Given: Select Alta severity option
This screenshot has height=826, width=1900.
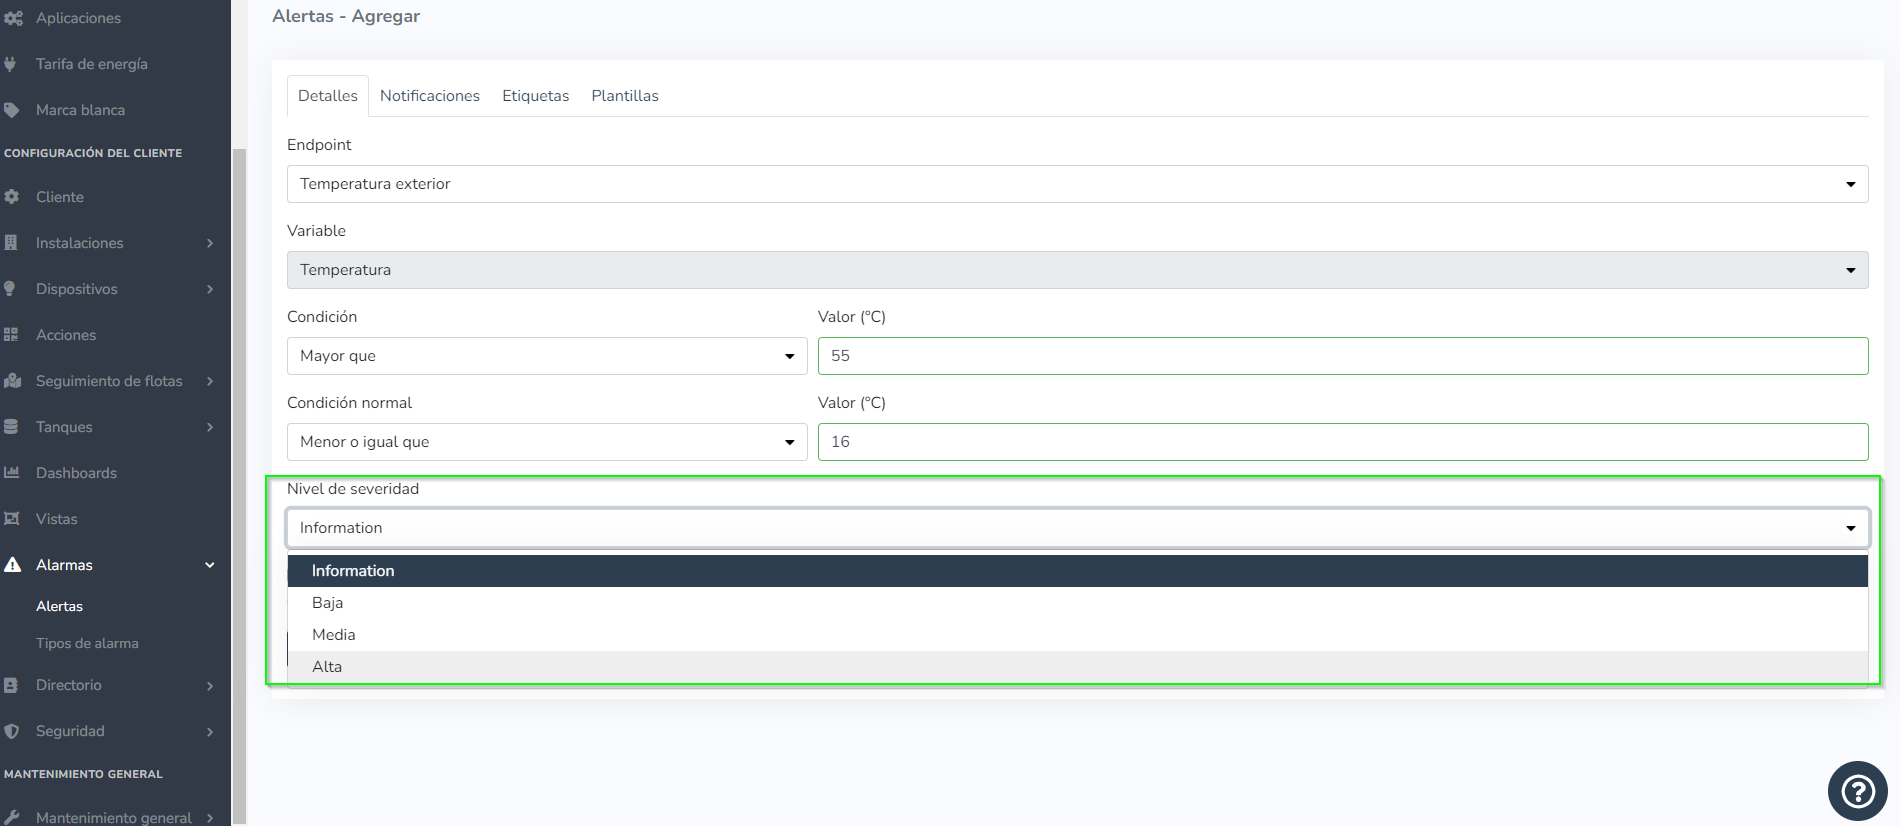Looking at the screenshot, I should click(327, 667).
